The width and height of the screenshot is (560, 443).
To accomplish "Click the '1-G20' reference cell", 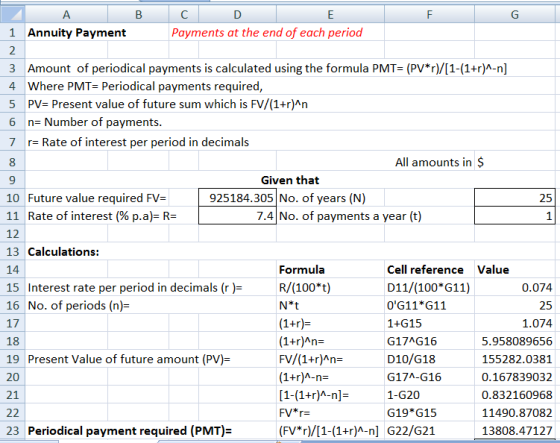I will point(429,395).
